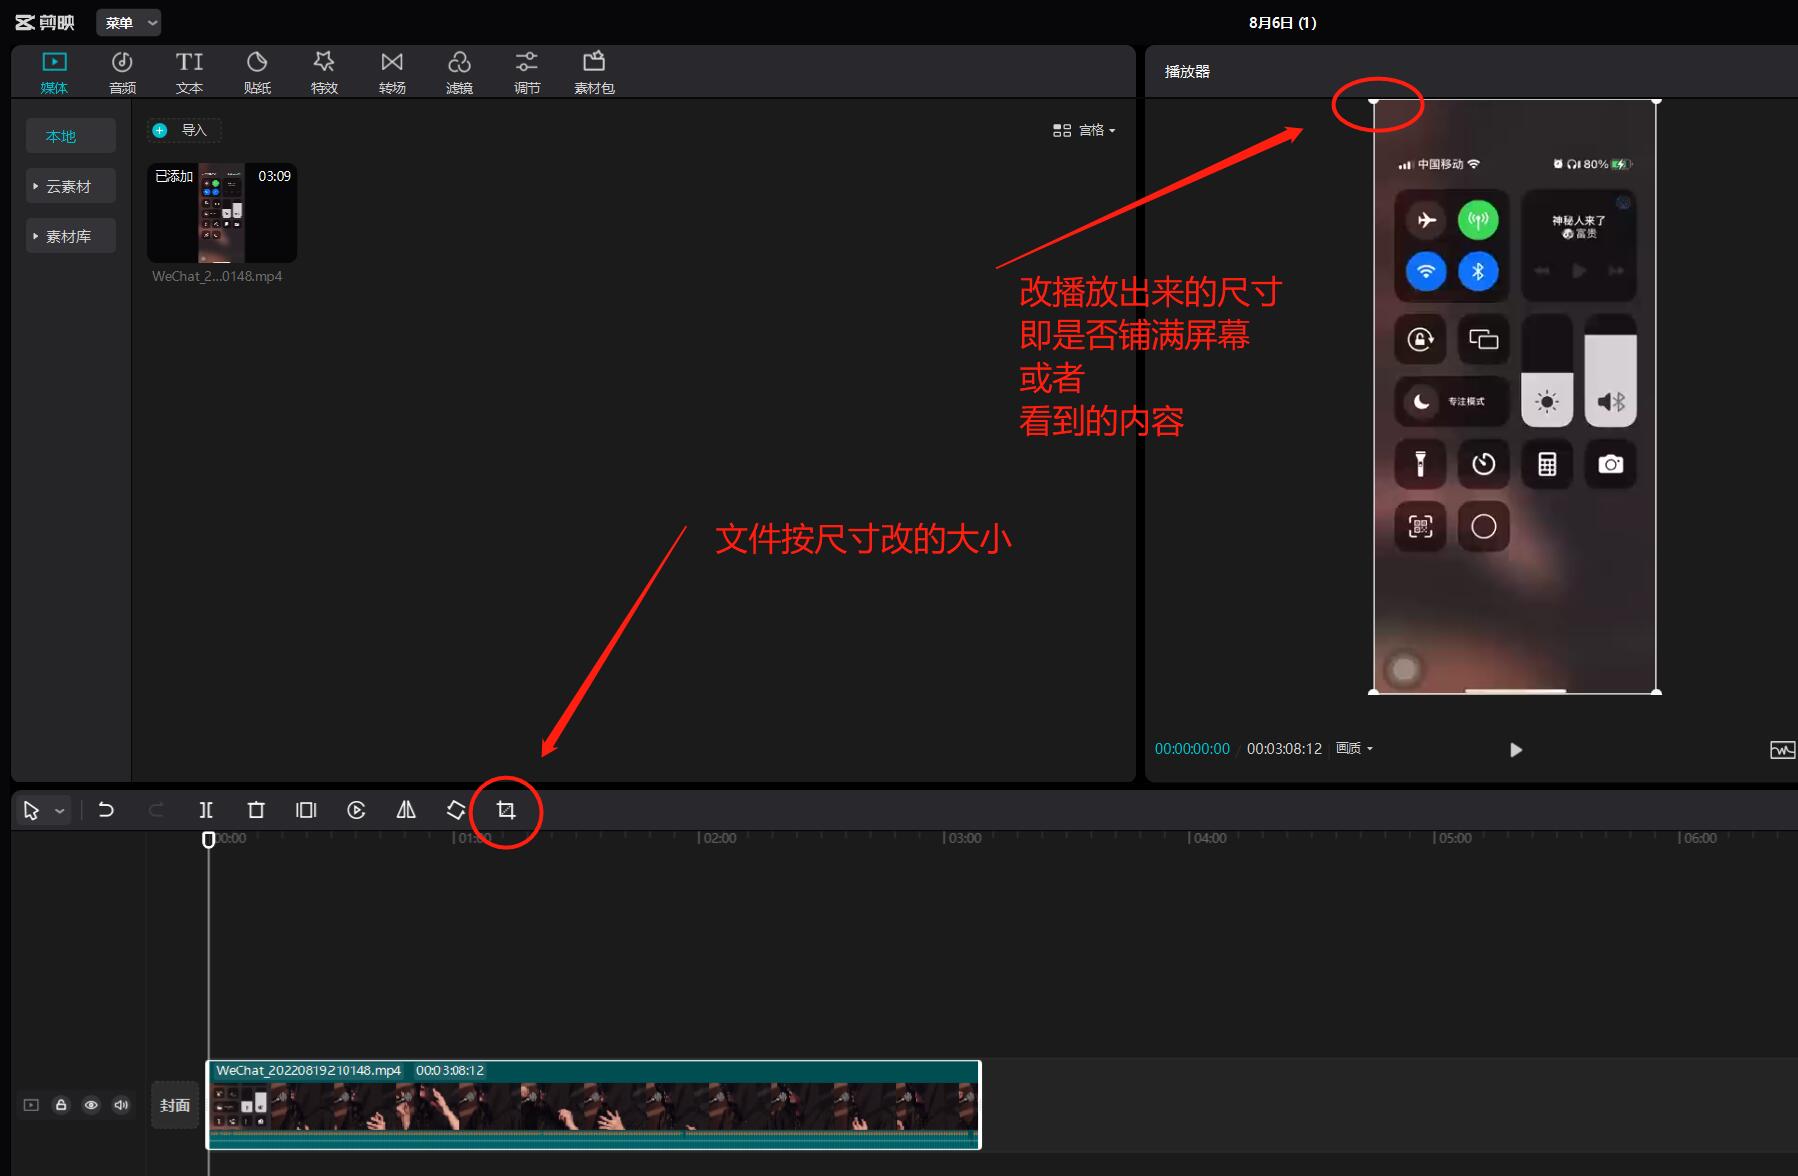Lock the main video track
1798x1176 pixels.
(61, 1105)
